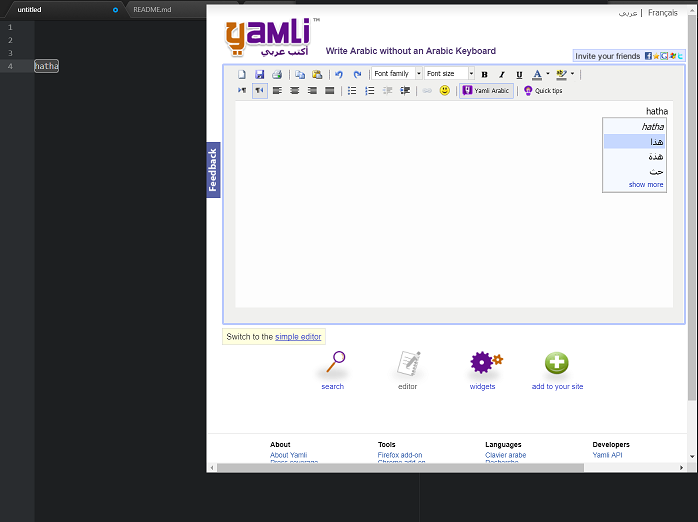Click the star favorites share icon
The width and height of the screenshot is (698, 522).
click(656, 56)
